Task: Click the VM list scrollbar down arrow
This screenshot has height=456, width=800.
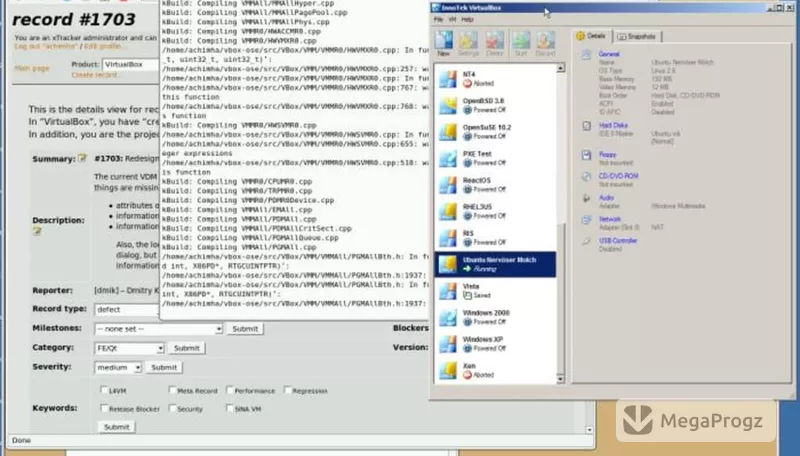Action: coord(561,379)
